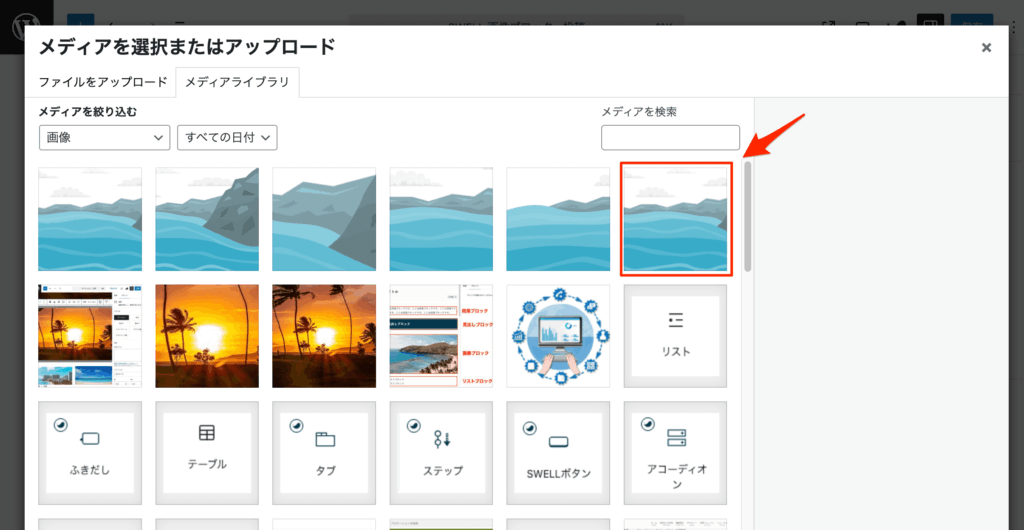Choose the editor screenshot thumbnail showing a sunset
The image size is (1024, 530).
[x=90, y=335]
